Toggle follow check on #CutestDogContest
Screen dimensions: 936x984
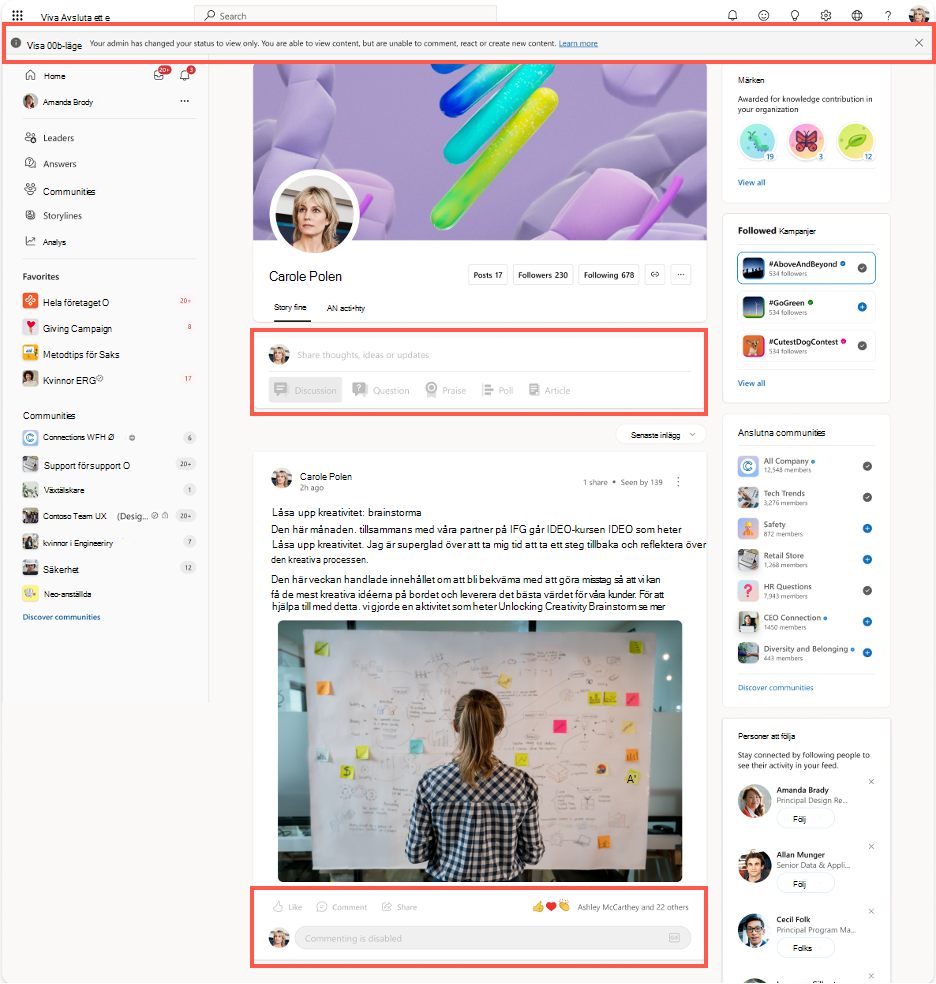[x=862, y=346]
